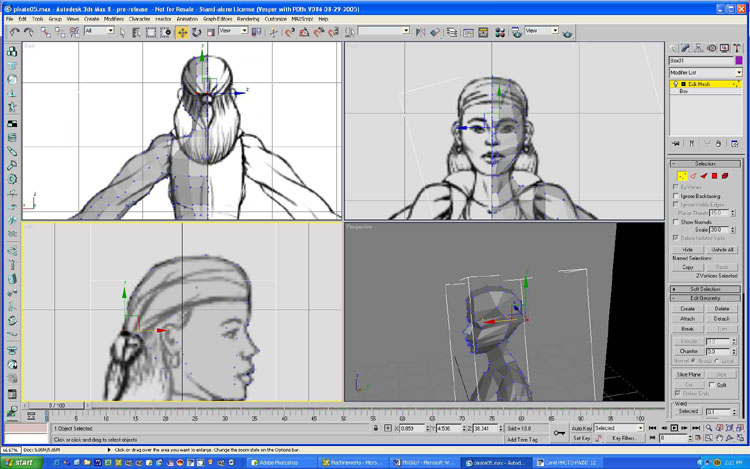Open the Hierarchy command panel tab
The width and height of the screenshot is (750, 469).
pos(699,47)
